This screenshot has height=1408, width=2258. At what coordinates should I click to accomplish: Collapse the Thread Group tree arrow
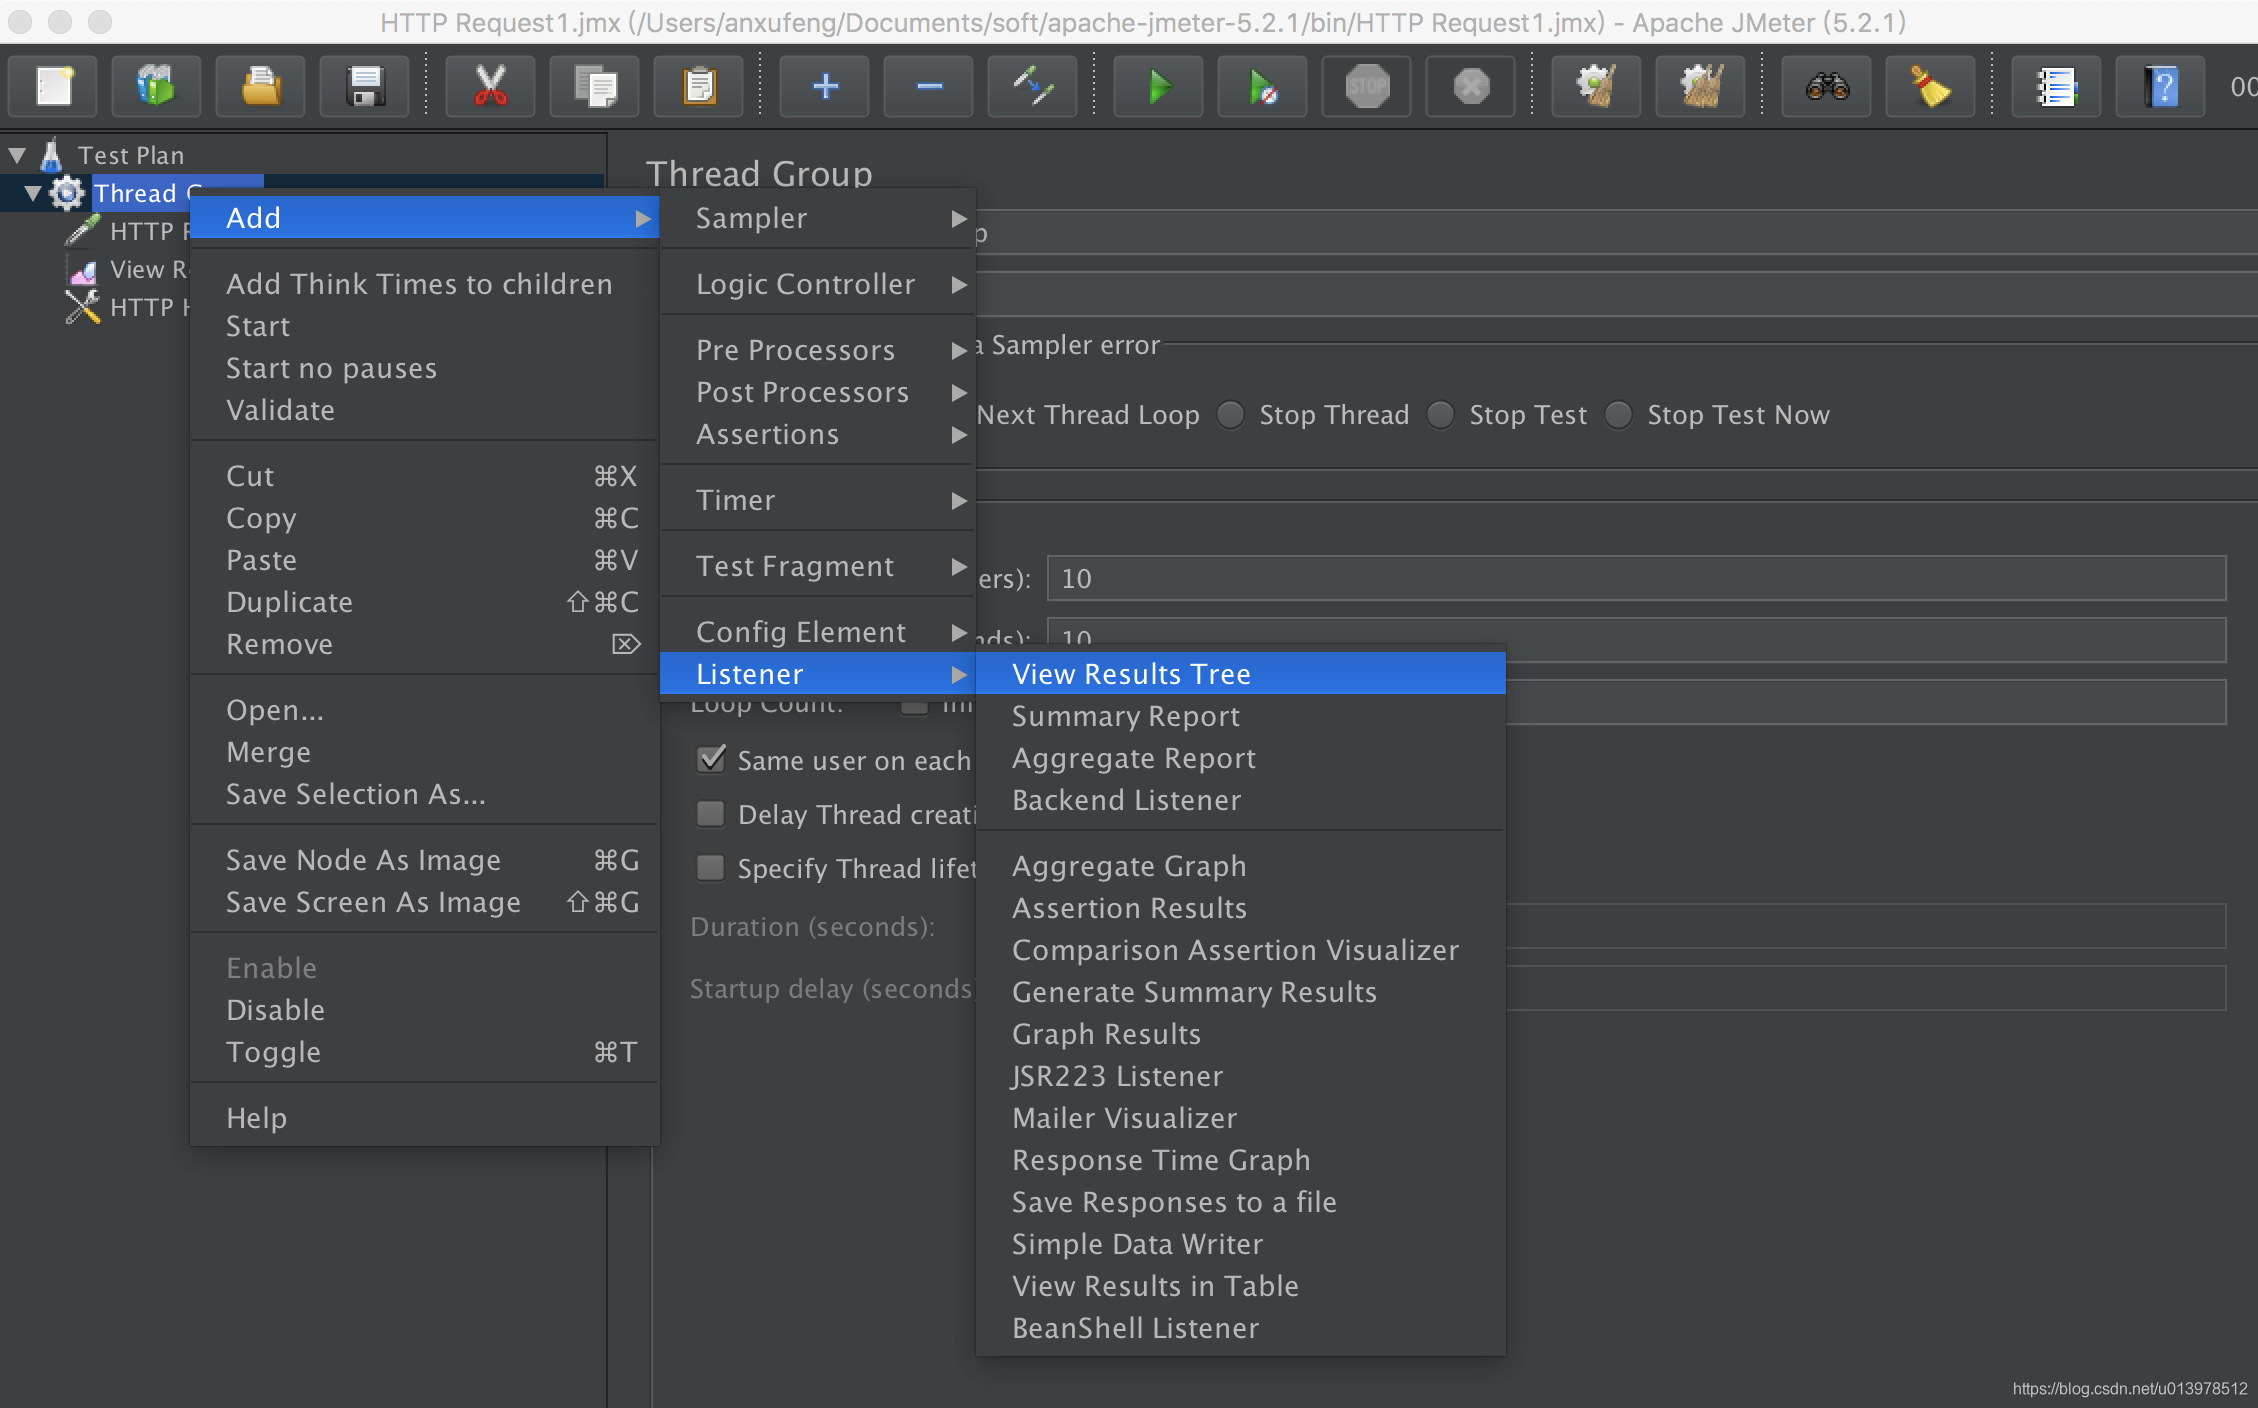pos(33,193)
